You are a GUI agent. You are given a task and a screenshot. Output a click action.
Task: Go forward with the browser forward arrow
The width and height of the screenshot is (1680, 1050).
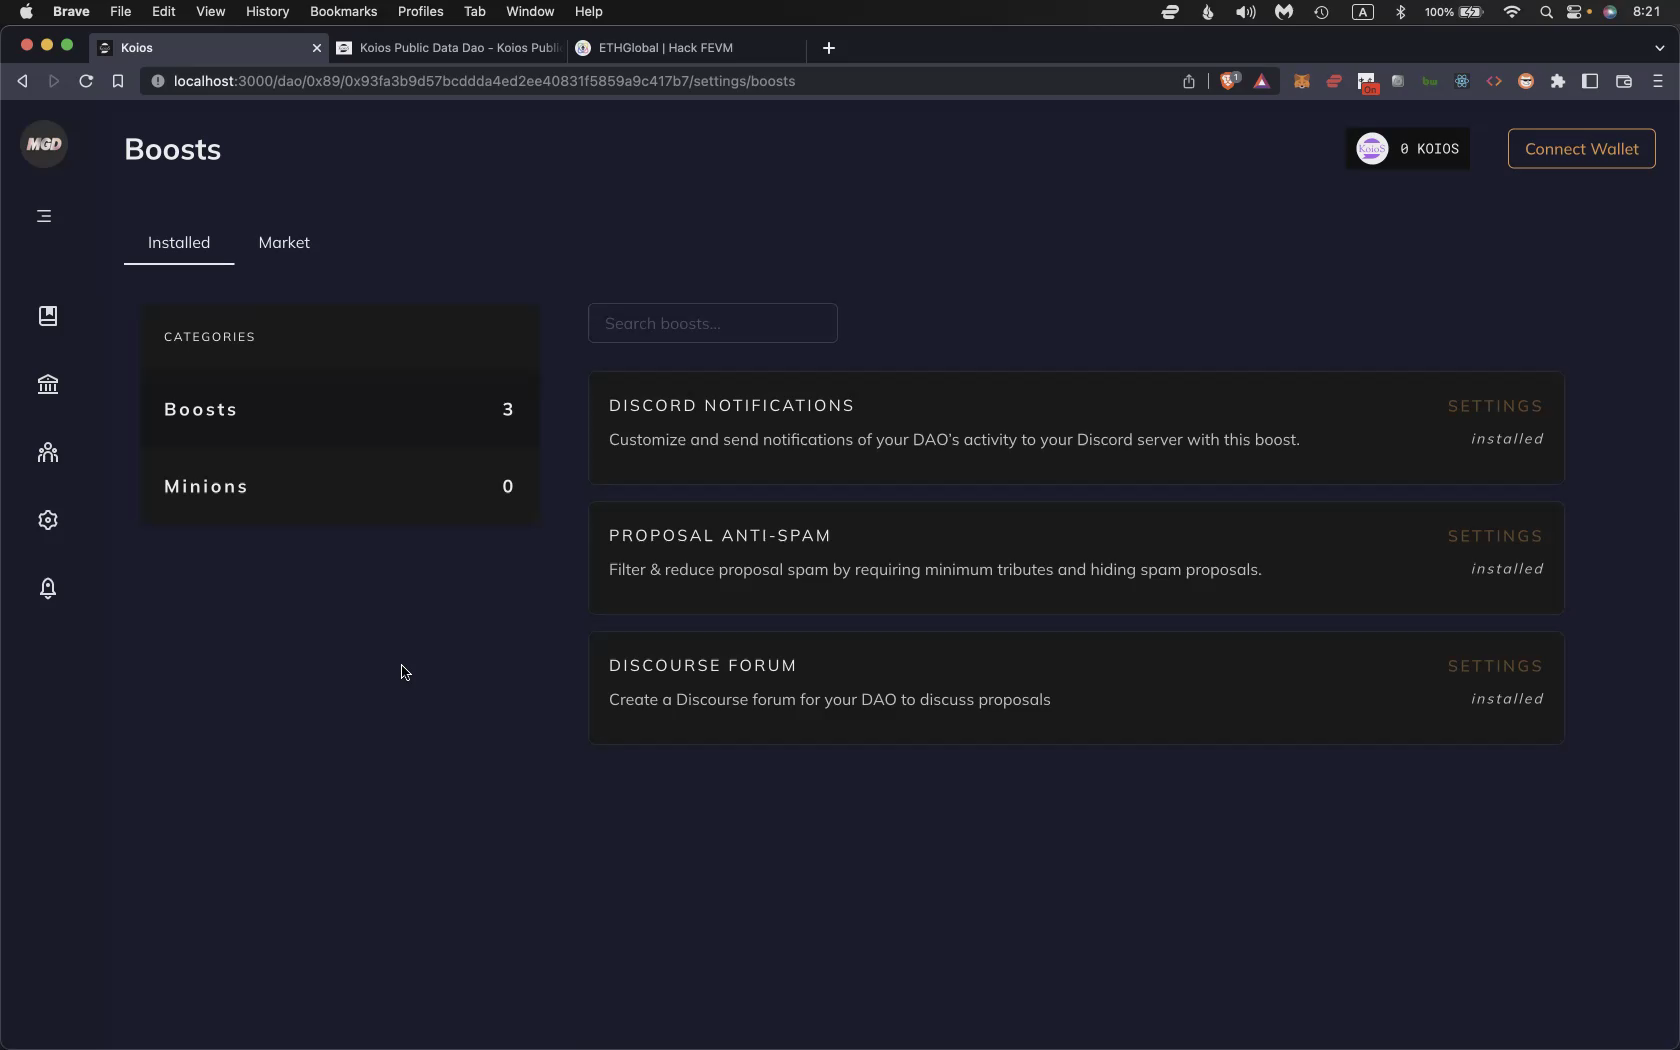coord(54,81)
